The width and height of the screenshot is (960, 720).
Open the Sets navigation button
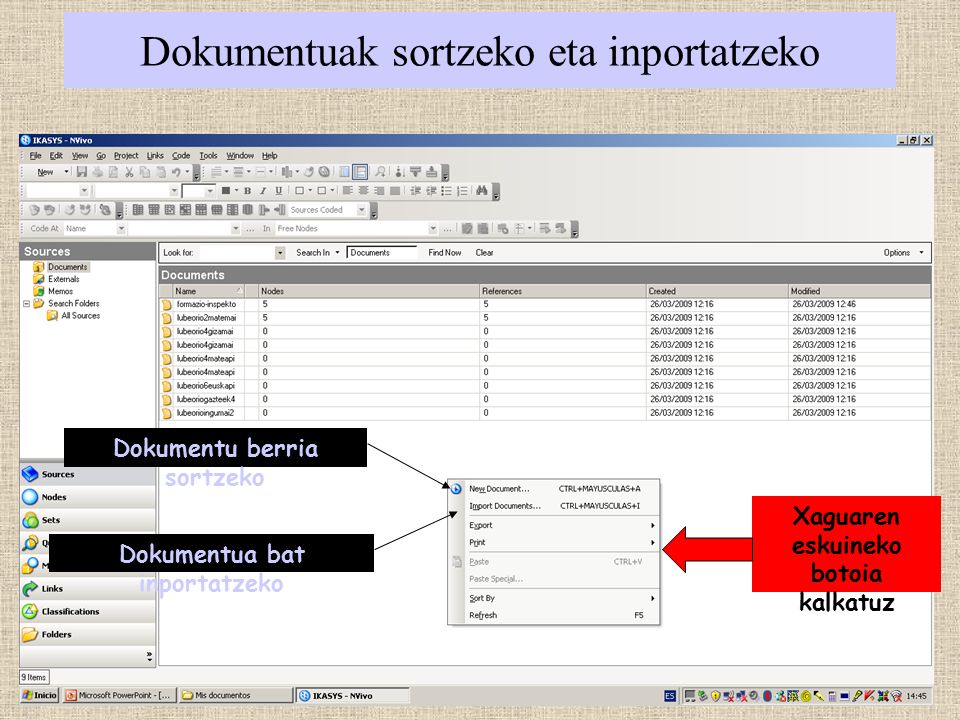click(88, 520)
